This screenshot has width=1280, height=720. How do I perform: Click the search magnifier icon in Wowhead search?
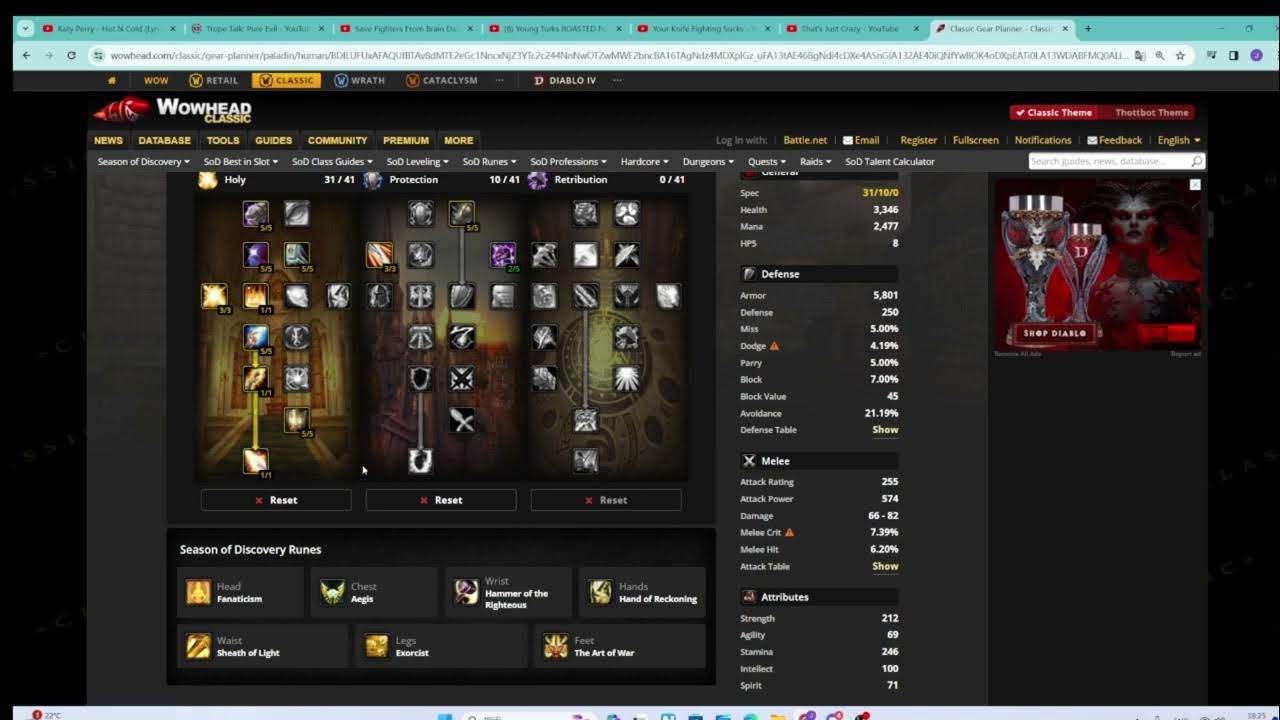pyautogui.click(x=1196, y=161)
